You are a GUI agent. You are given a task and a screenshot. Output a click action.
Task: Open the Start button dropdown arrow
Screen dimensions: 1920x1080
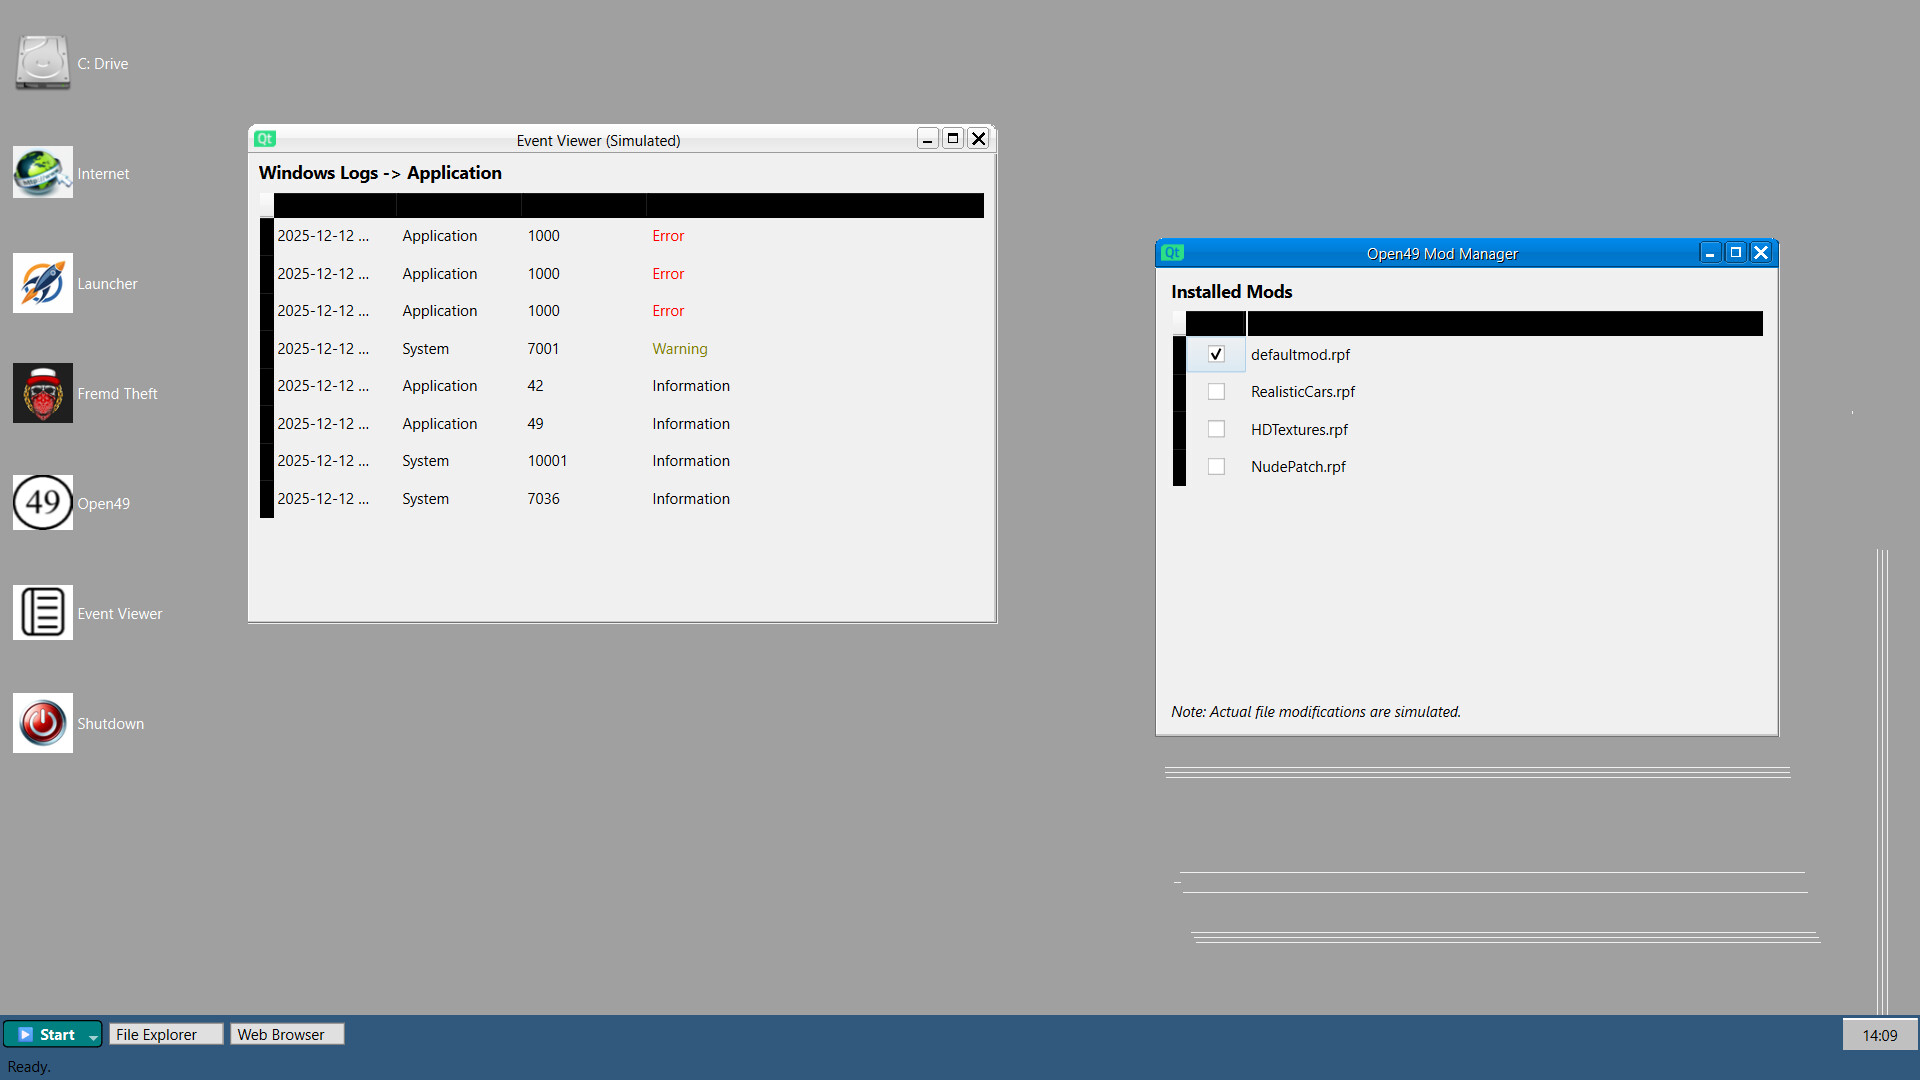click(x=91, y=1034)
